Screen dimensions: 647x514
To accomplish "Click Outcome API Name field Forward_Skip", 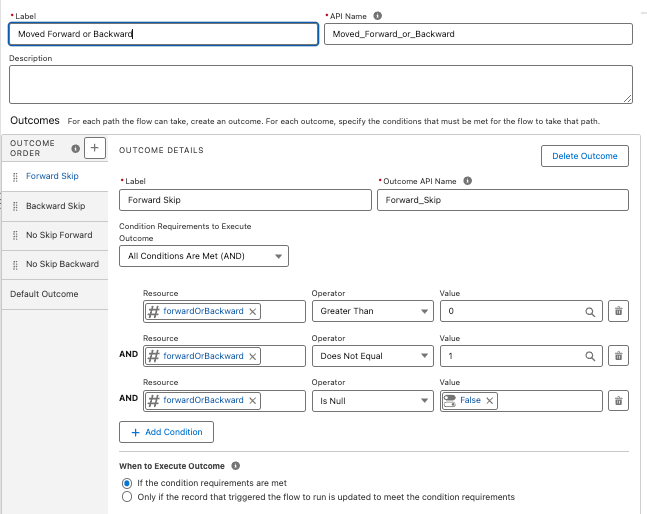I will pyautogui.click(x=503, y=200).
